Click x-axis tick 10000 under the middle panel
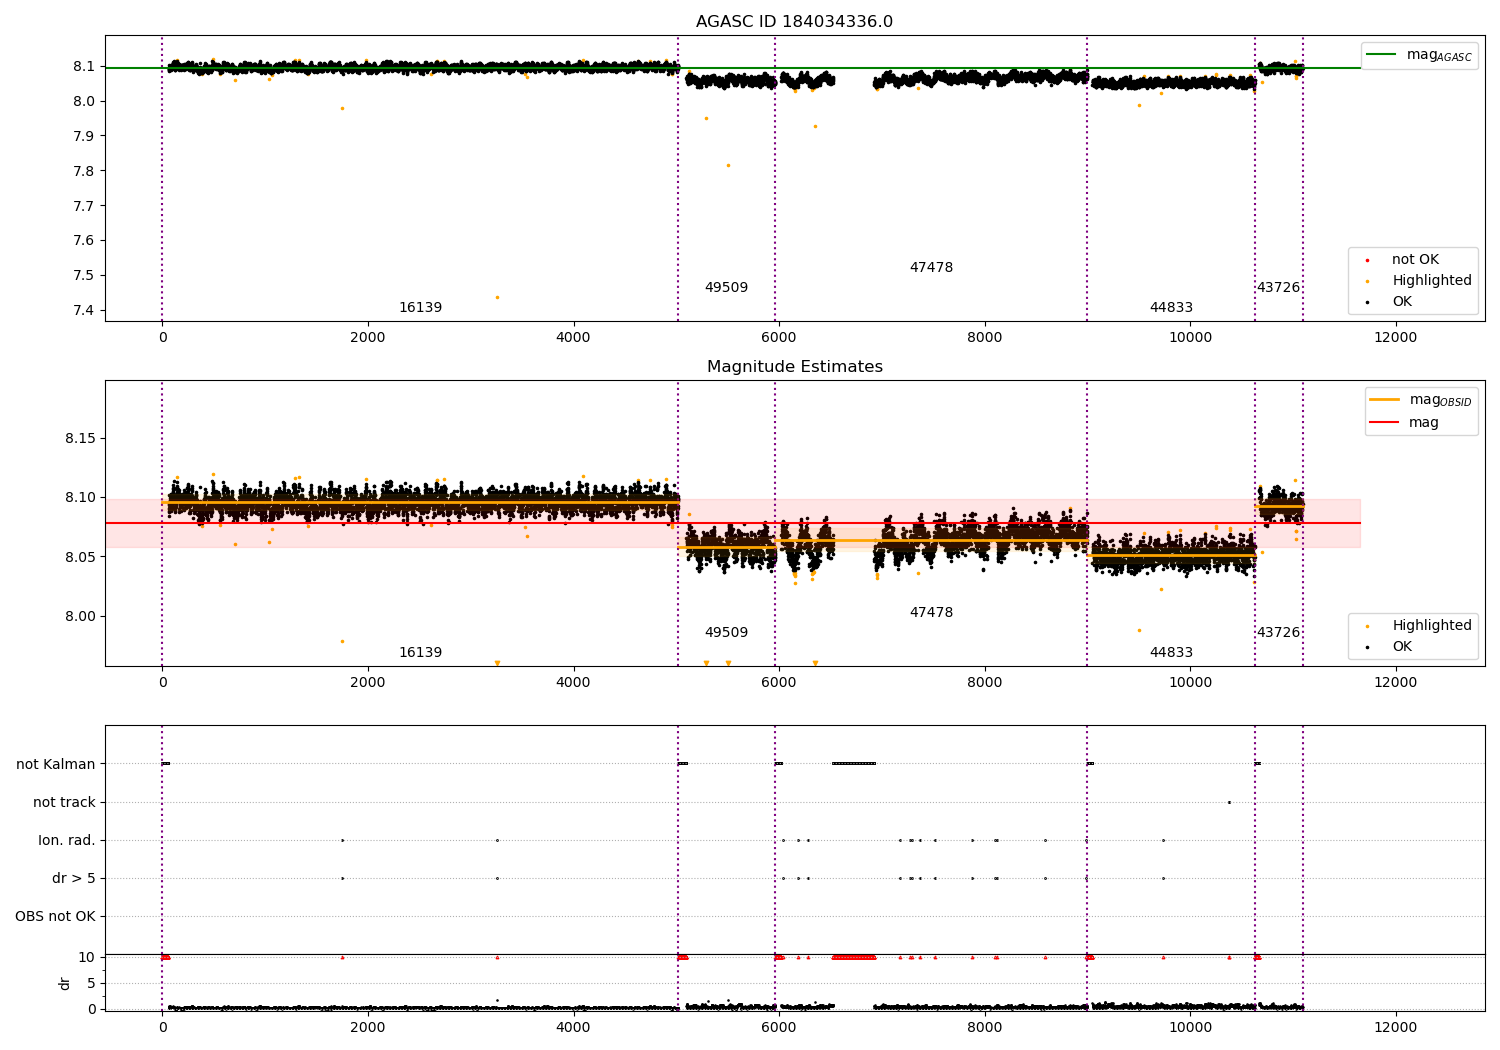 coord(1190,682)
